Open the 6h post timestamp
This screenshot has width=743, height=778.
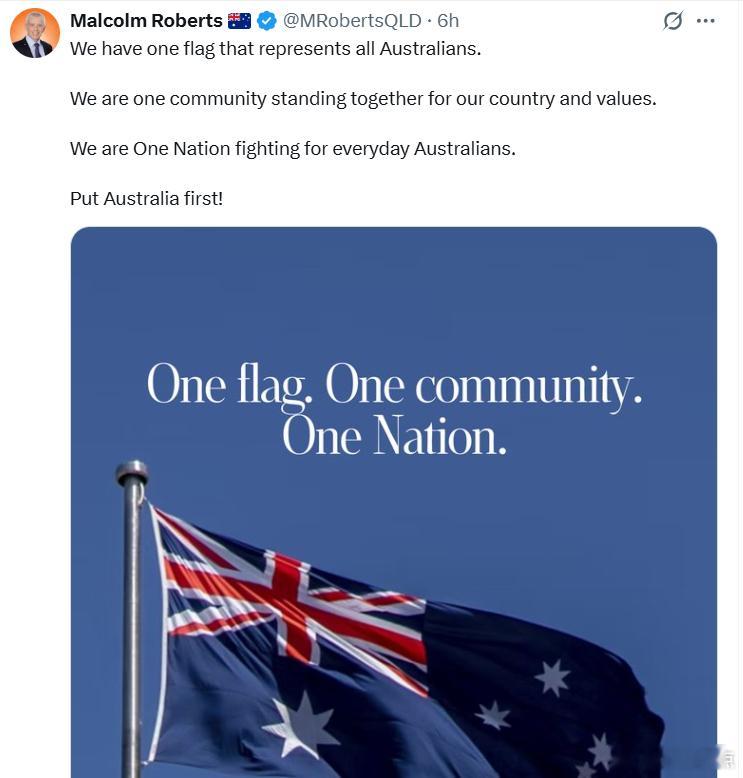(448, 21)
